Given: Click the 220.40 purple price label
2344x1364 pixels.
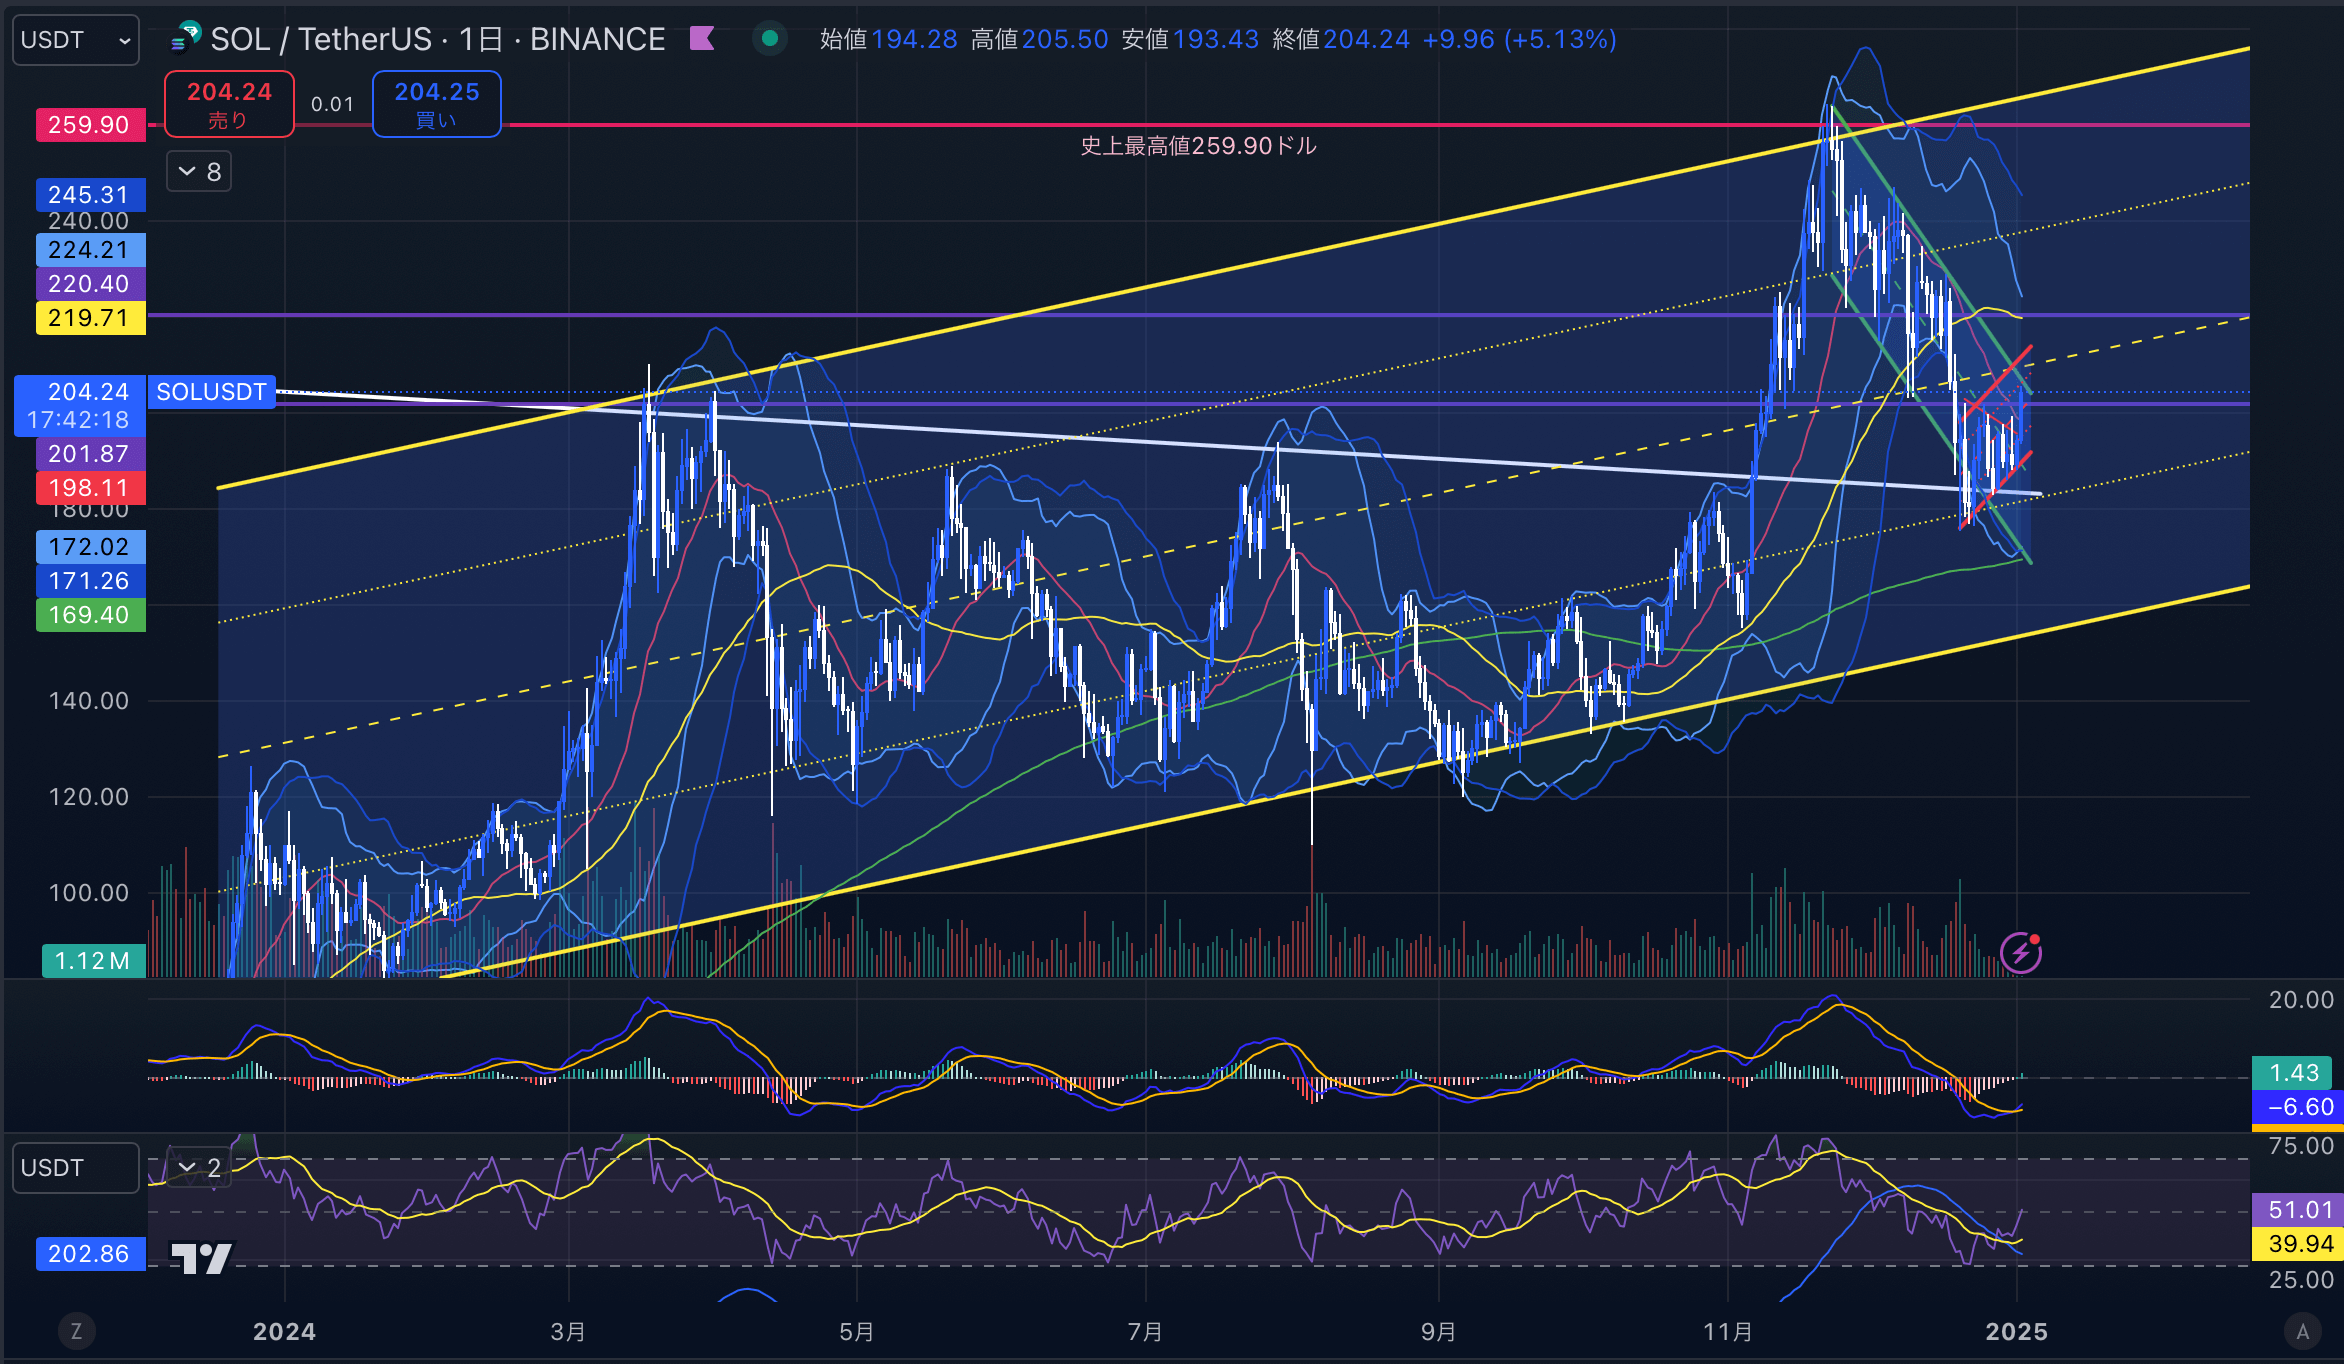Looking at the screenshot, I should 90,284.
